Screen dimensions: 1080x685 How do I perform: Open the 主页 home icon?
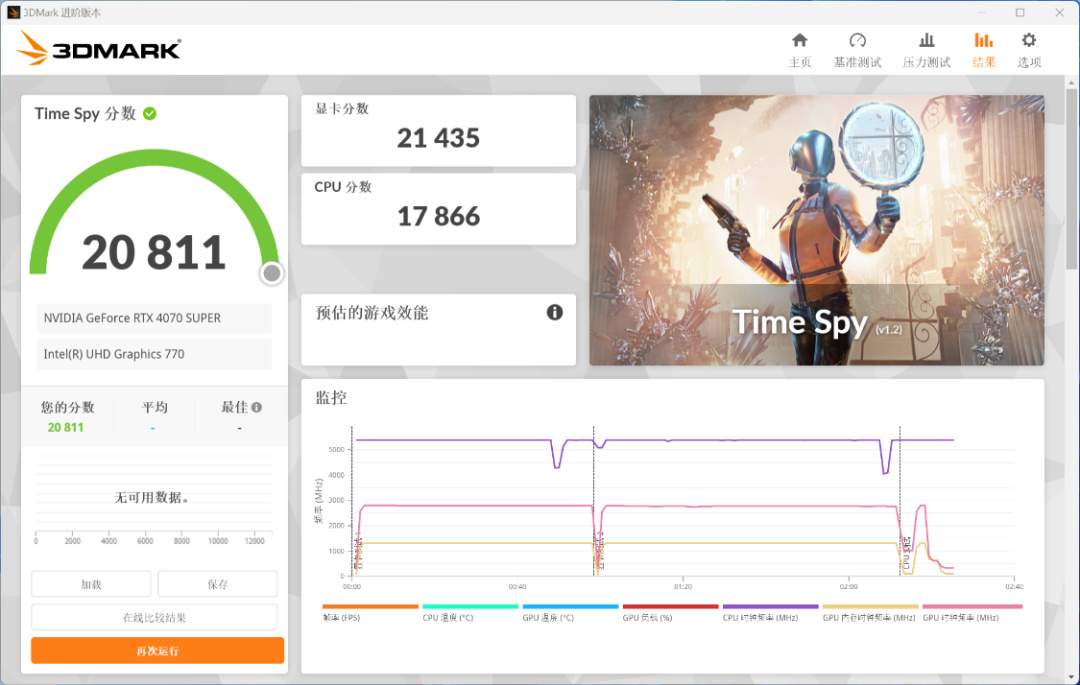pyautogui.click(x=799, y=40)
